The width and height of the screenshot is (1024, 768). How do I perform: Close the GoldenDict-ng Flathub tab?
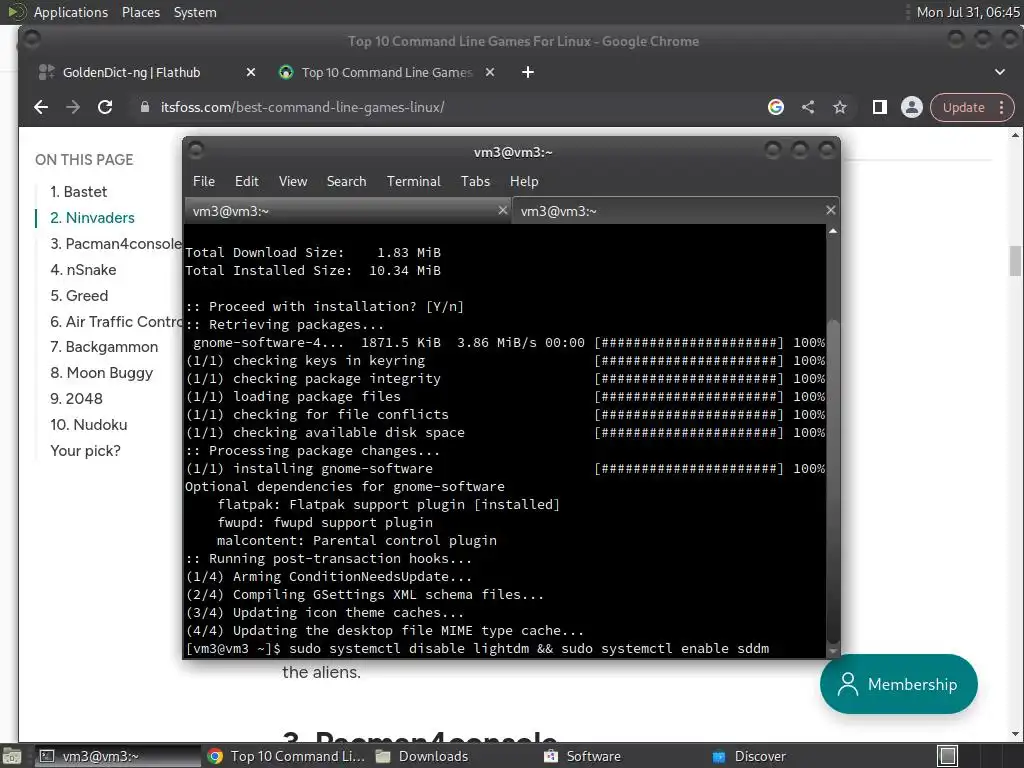251,72
